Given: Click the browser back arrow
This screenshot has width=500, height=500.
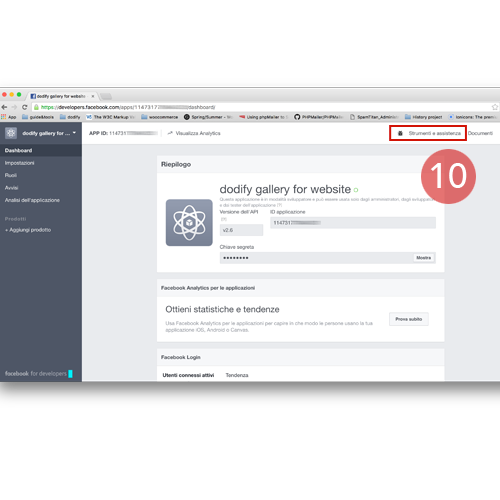Looking at the screenshot, I should [4, 107].
